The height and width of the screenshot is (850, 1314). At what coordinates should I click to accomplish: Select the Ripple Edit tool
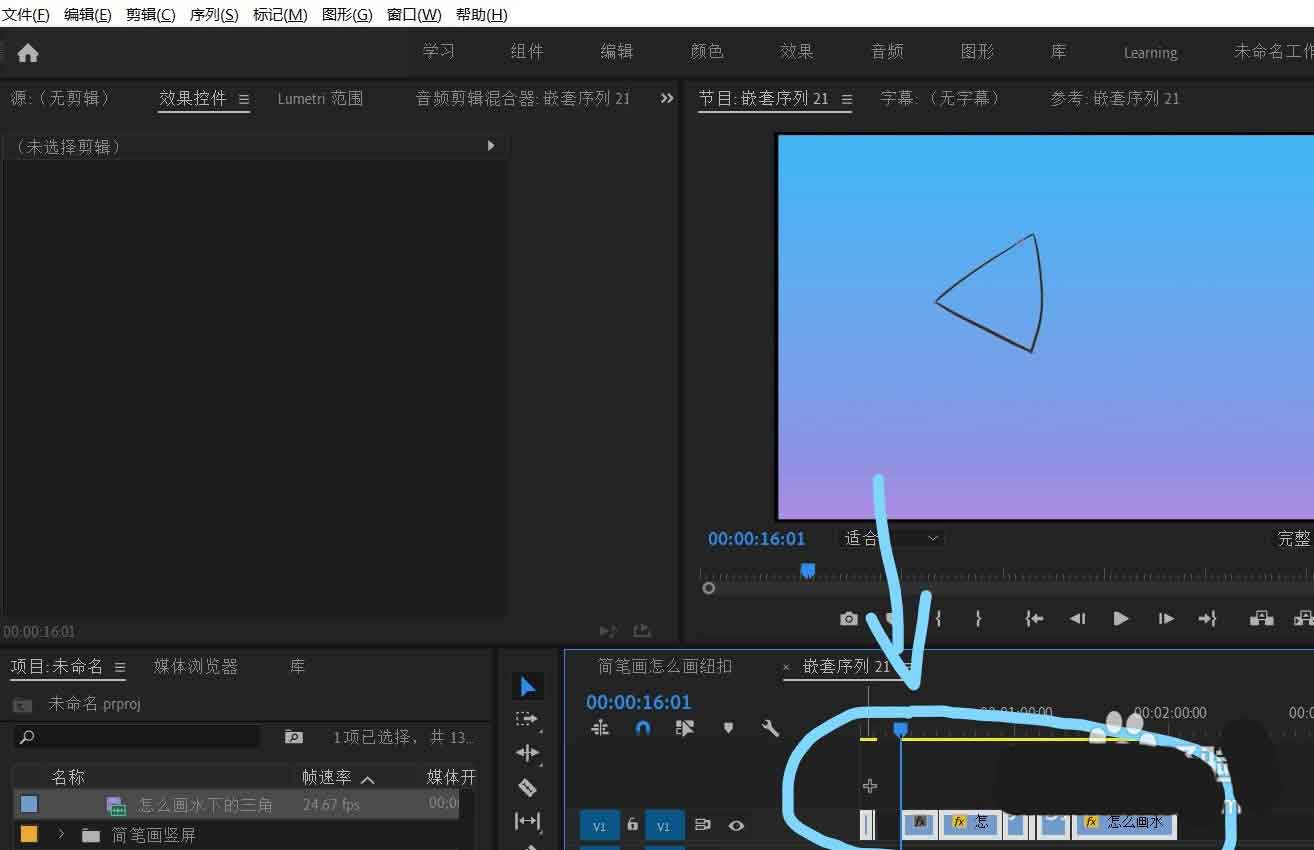pyautogui.click(x=527, y=753)
